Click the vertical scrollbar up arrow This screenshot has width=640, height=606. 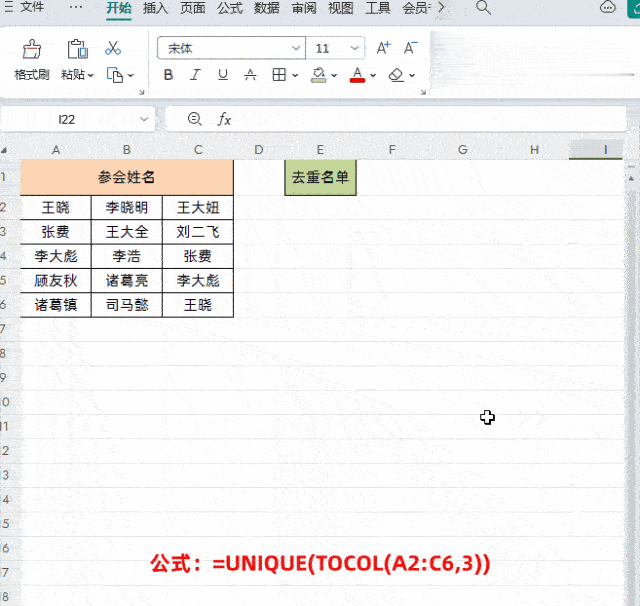(x=631, y=178)
